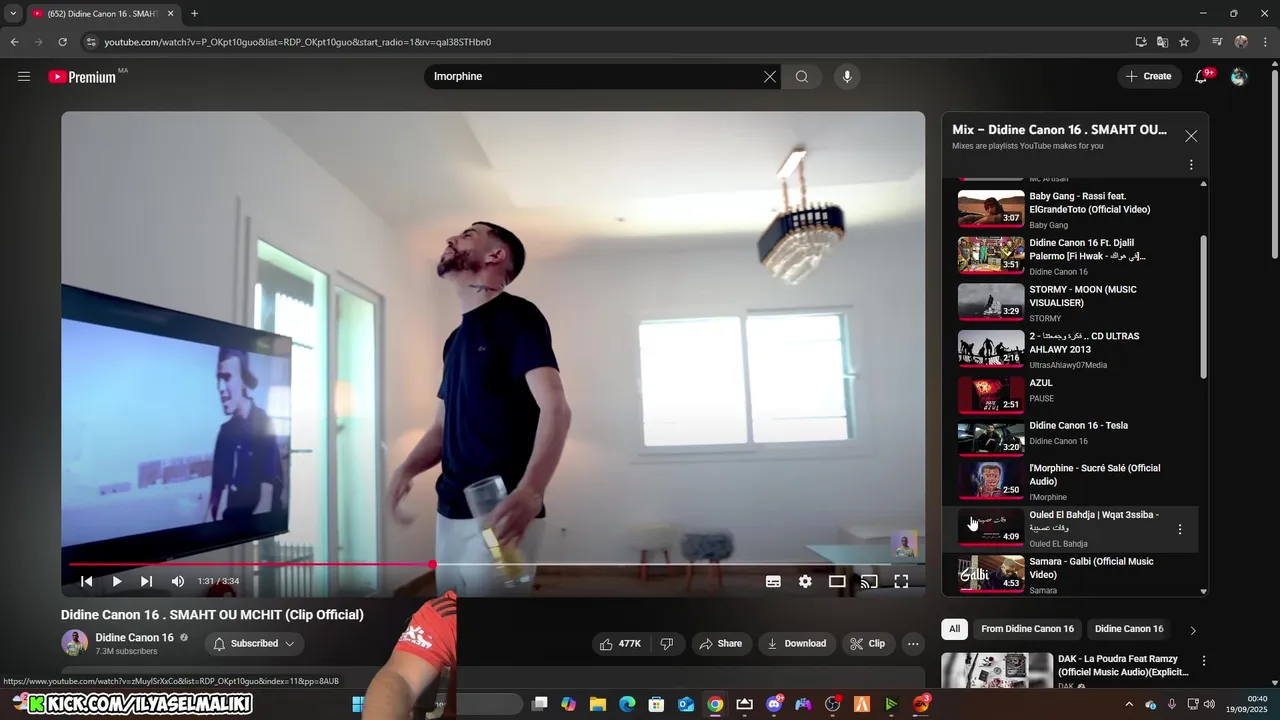Reload the browser page
This screenshot has height=720, width=1280.
[x=62, y=42]
